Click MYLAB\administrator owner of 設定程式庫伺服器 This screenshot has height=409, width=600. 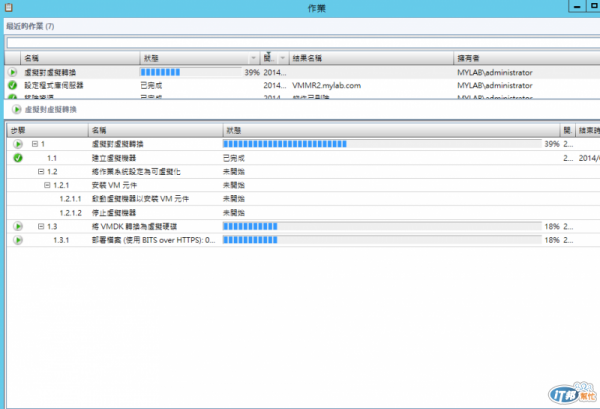click(x=495, y=85)
